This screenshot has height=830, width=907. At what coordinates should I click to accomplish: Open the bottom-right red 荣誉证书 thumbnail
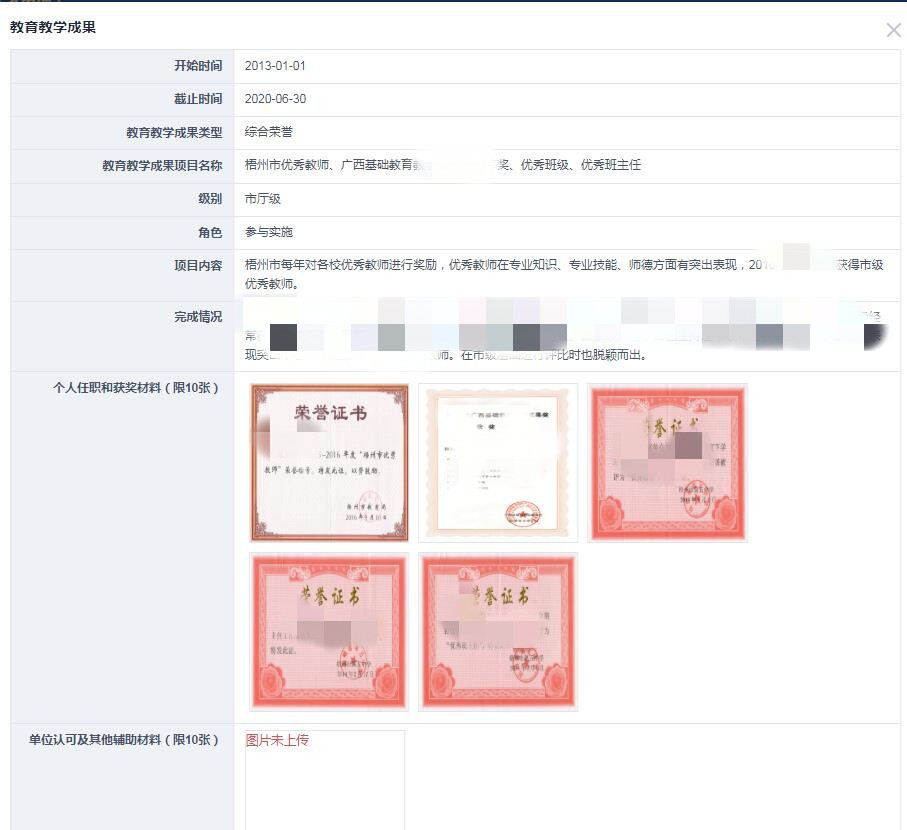pyautogui.click(x=498, y=632)
